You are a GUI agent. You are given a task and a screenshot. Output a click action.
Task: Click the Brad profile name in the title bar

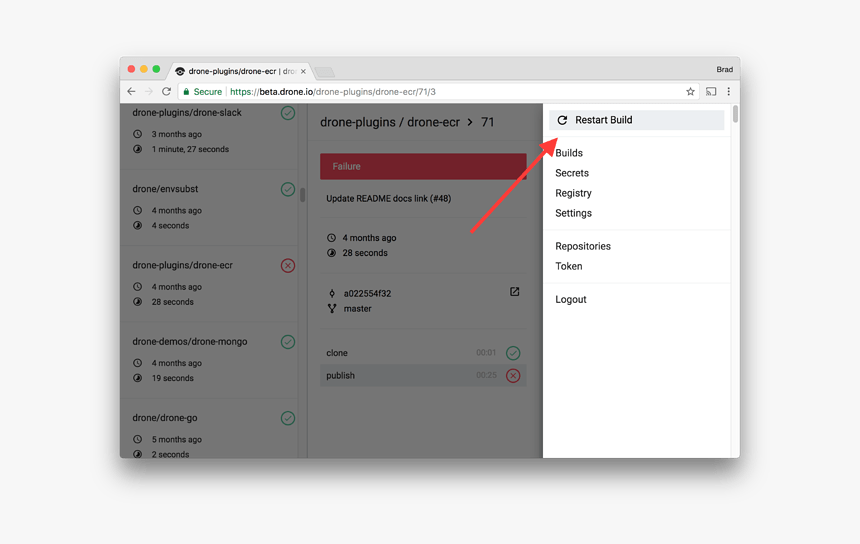click(x=724, y=70)
